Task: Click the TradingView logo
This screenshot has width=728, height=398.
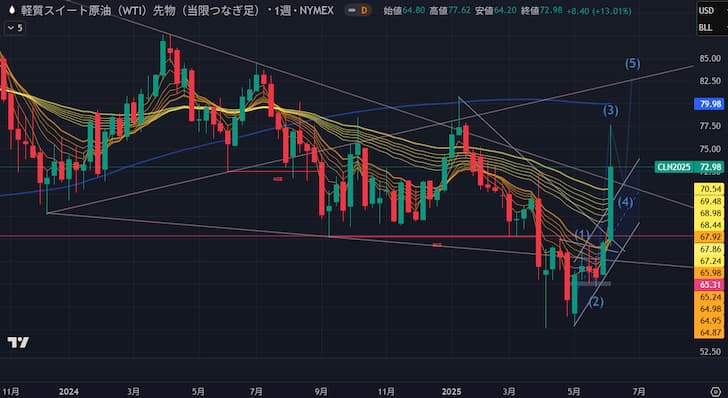Action: 18,343
